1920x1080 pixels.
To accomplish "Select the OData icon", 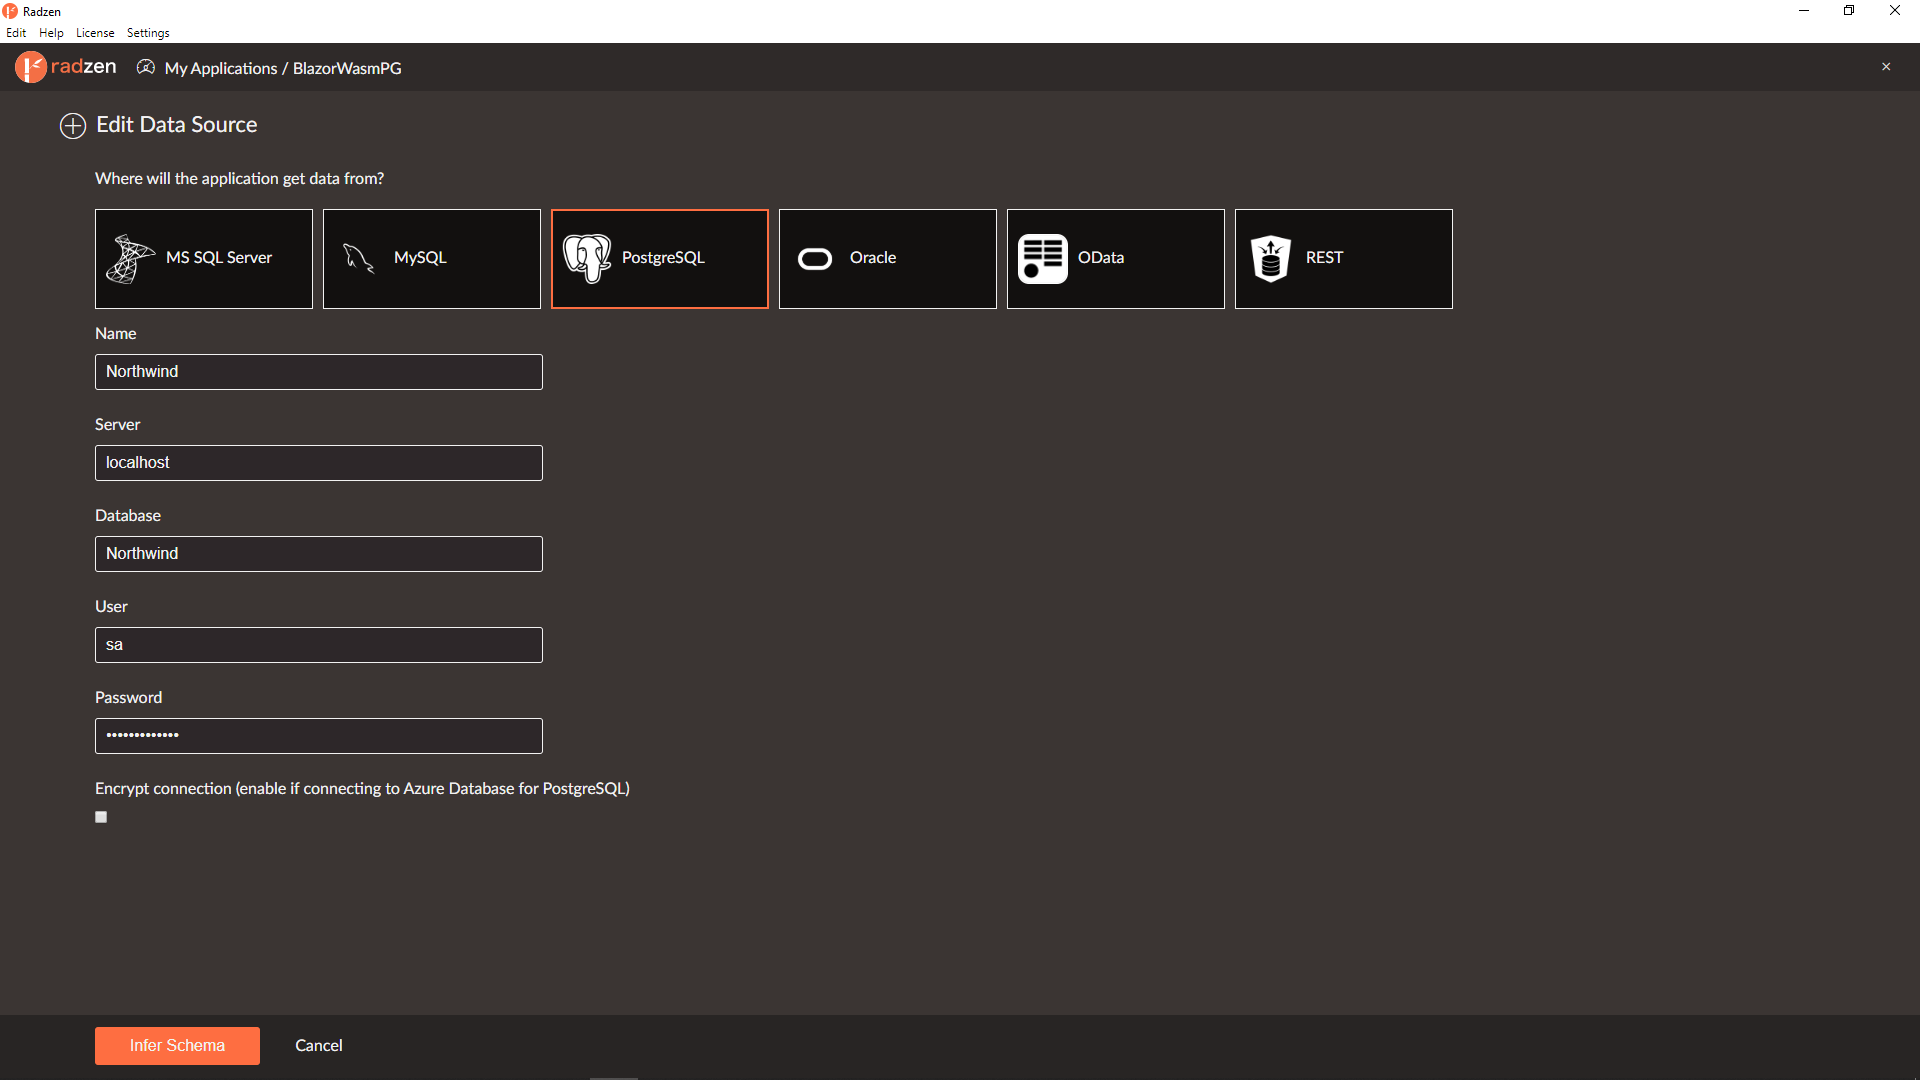I will coord(1043,259).
